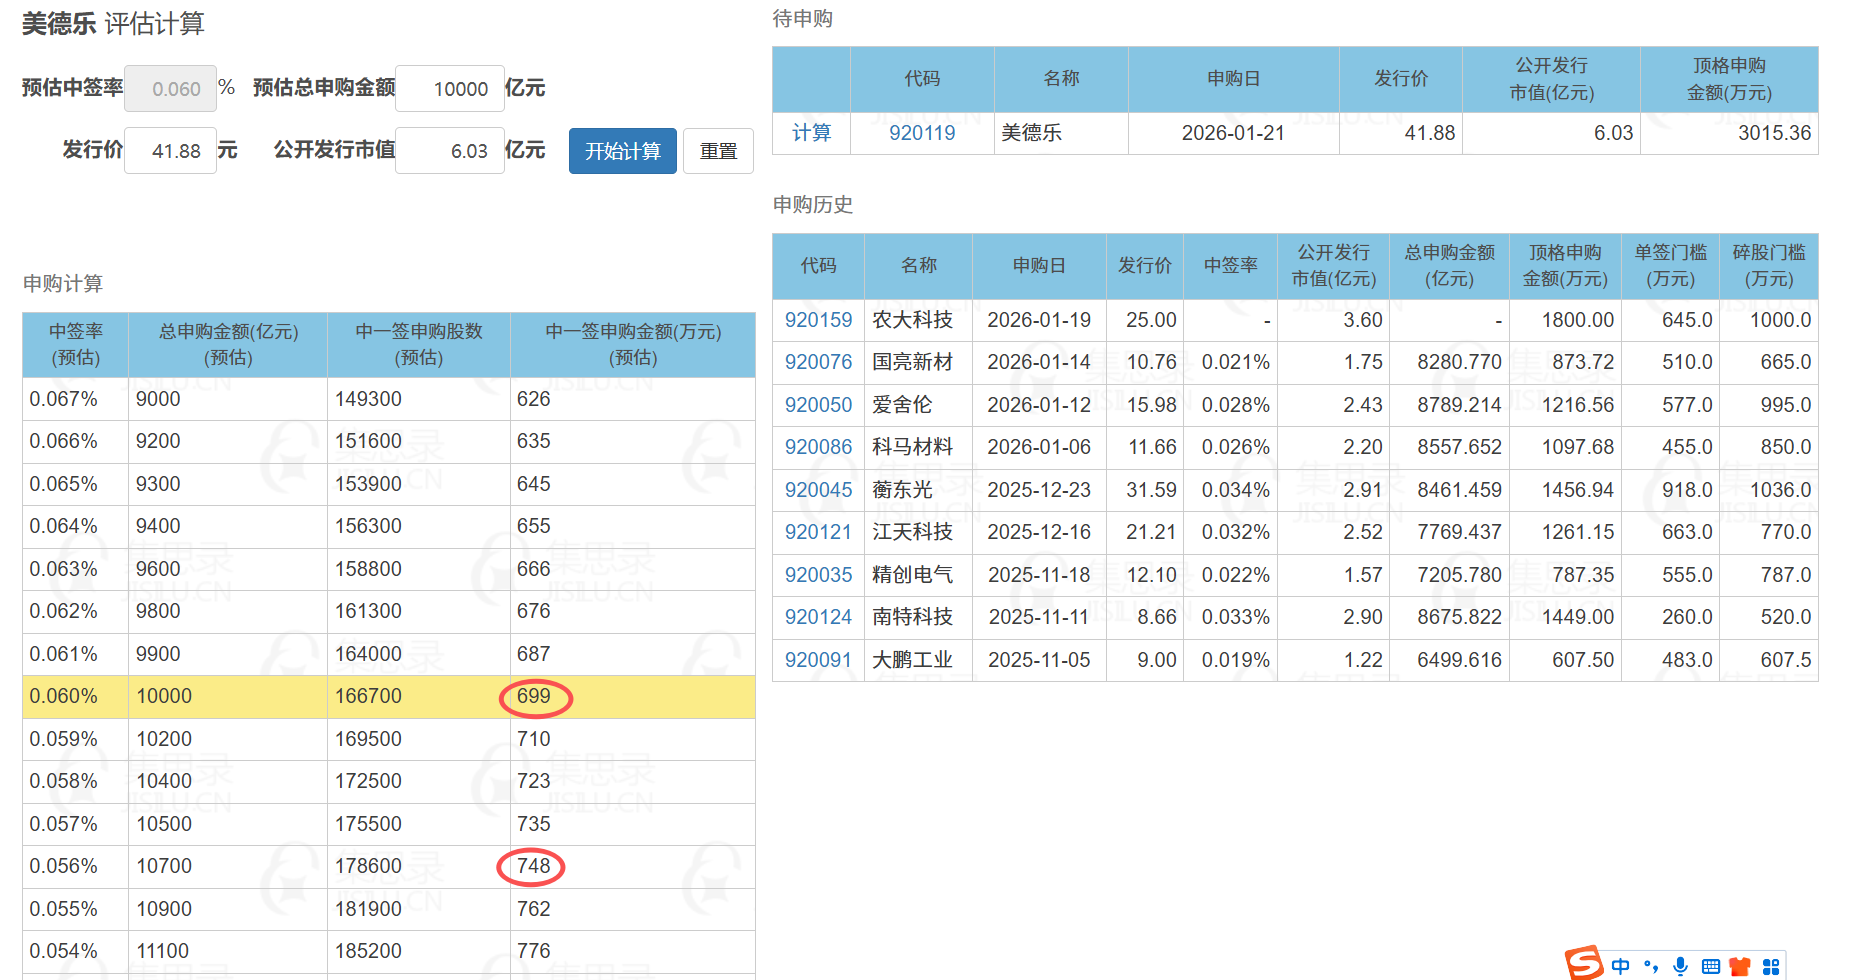Select the highlighted 0.060% estimate row
The image size is (1855, 980).
tap(388, 696)
